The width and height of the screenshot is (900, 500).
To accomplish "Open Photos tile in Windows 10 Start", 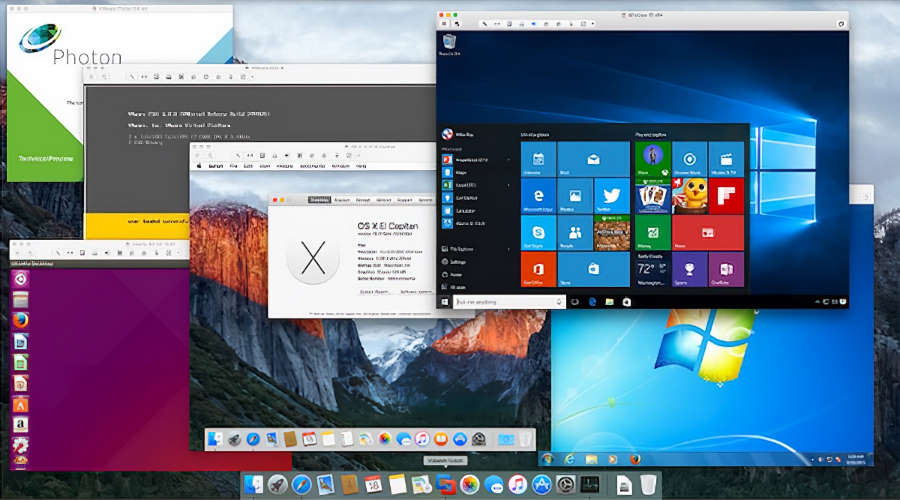I will click(575, 196).
